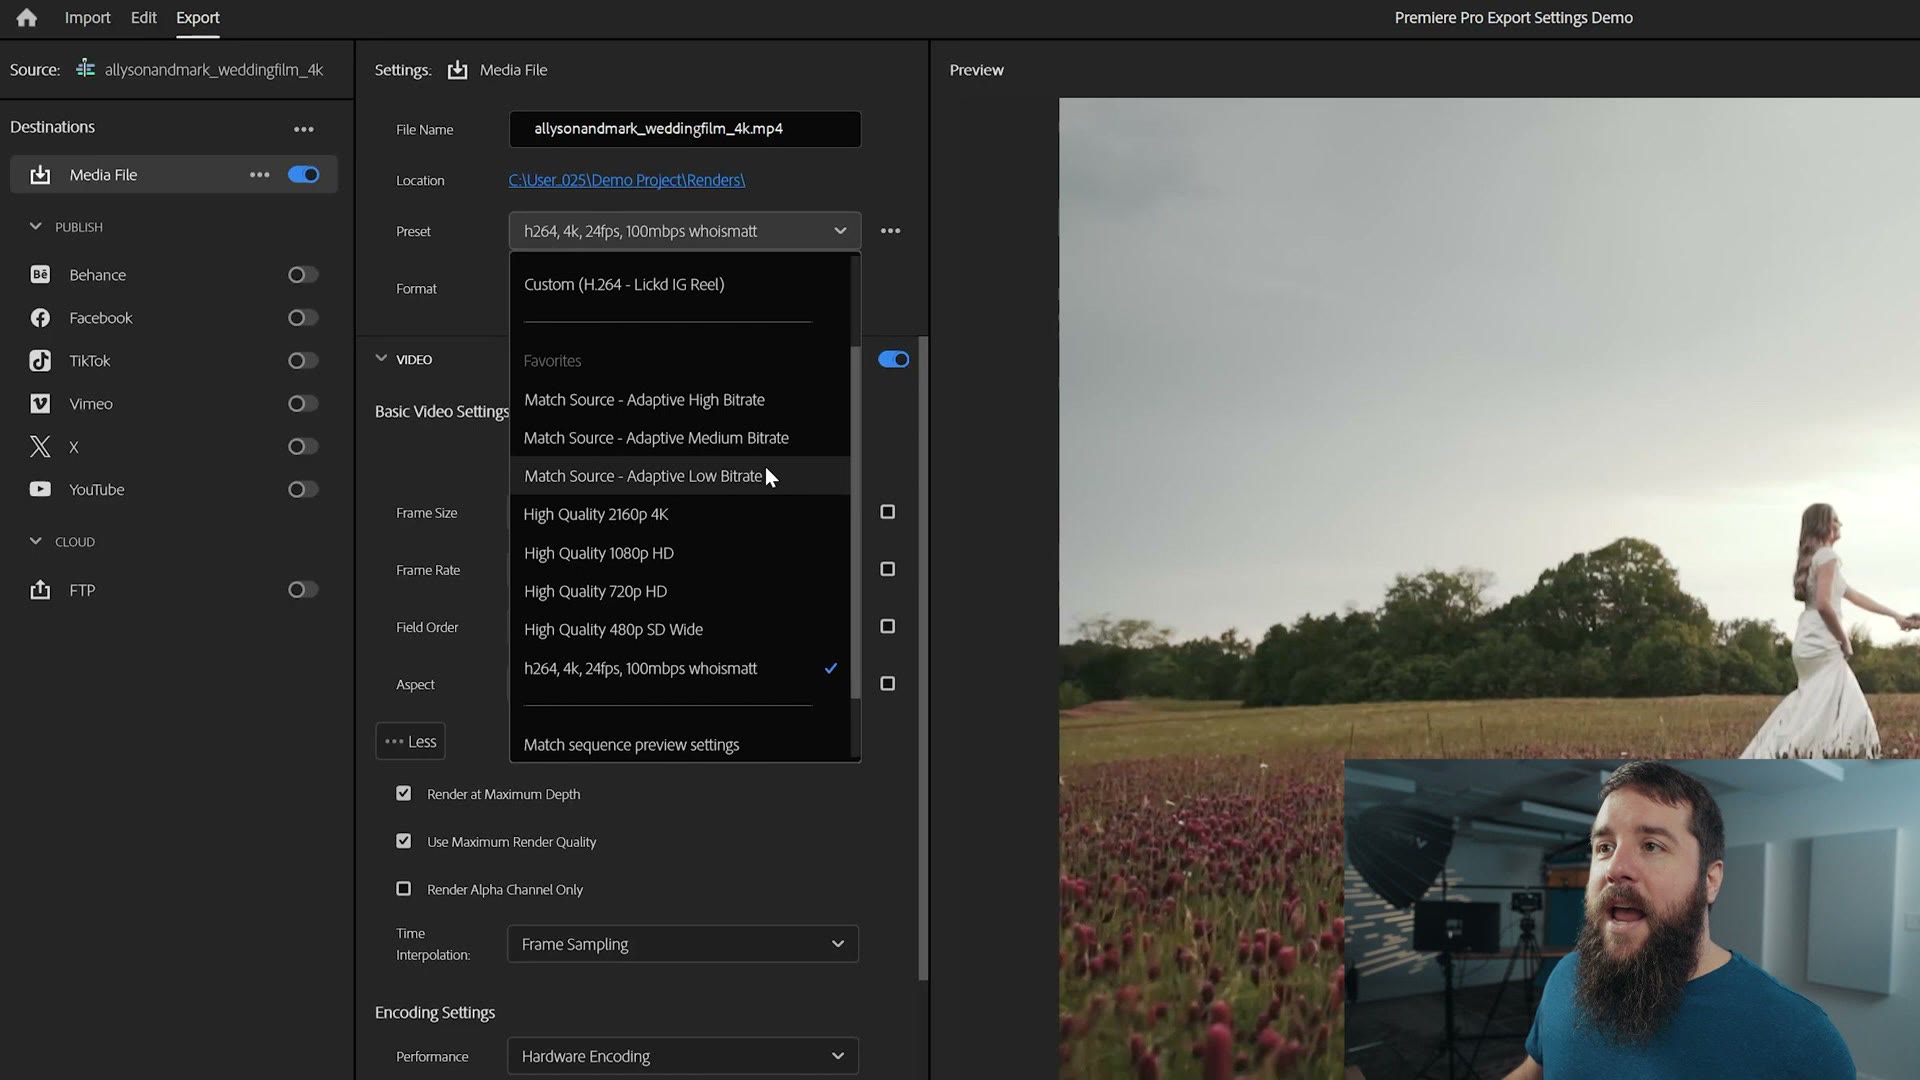This screenshot has width=1920, height=1080.
Task: Select h264, 4k, 24fps, 100mbps whoismatt preset
Action: coord(680,668)
